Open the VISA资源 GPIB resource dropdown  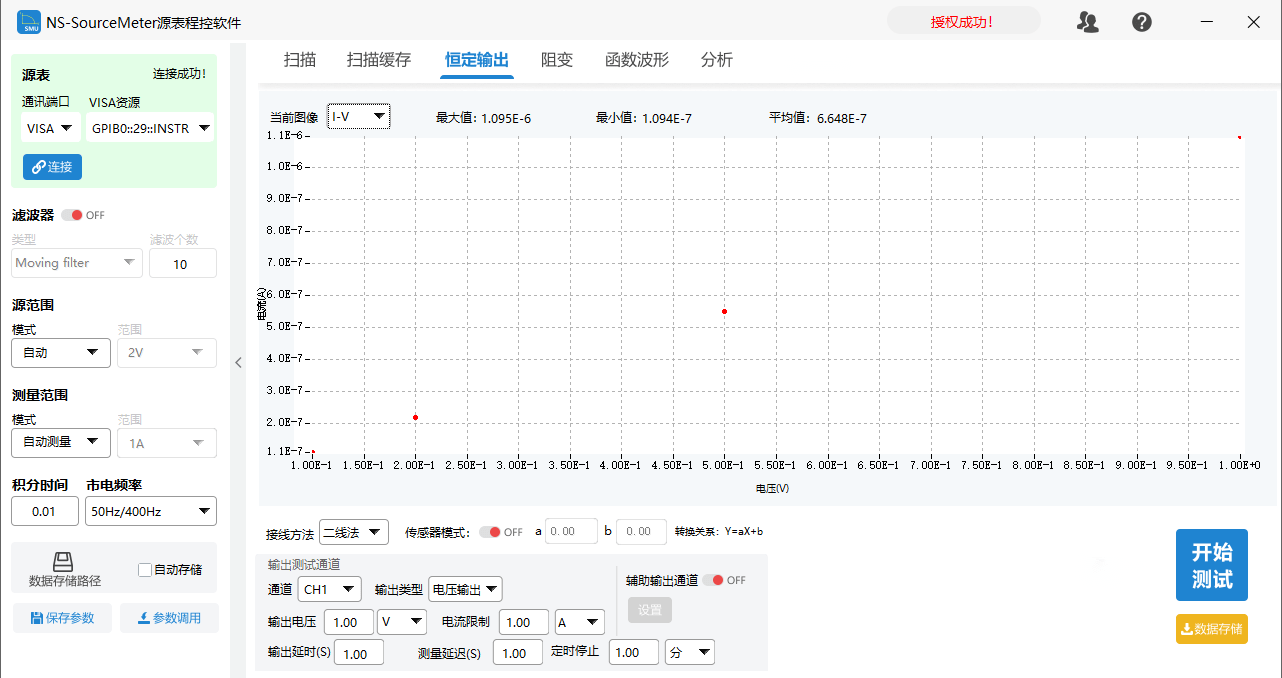pyautogui.click(x=150, y=127)
